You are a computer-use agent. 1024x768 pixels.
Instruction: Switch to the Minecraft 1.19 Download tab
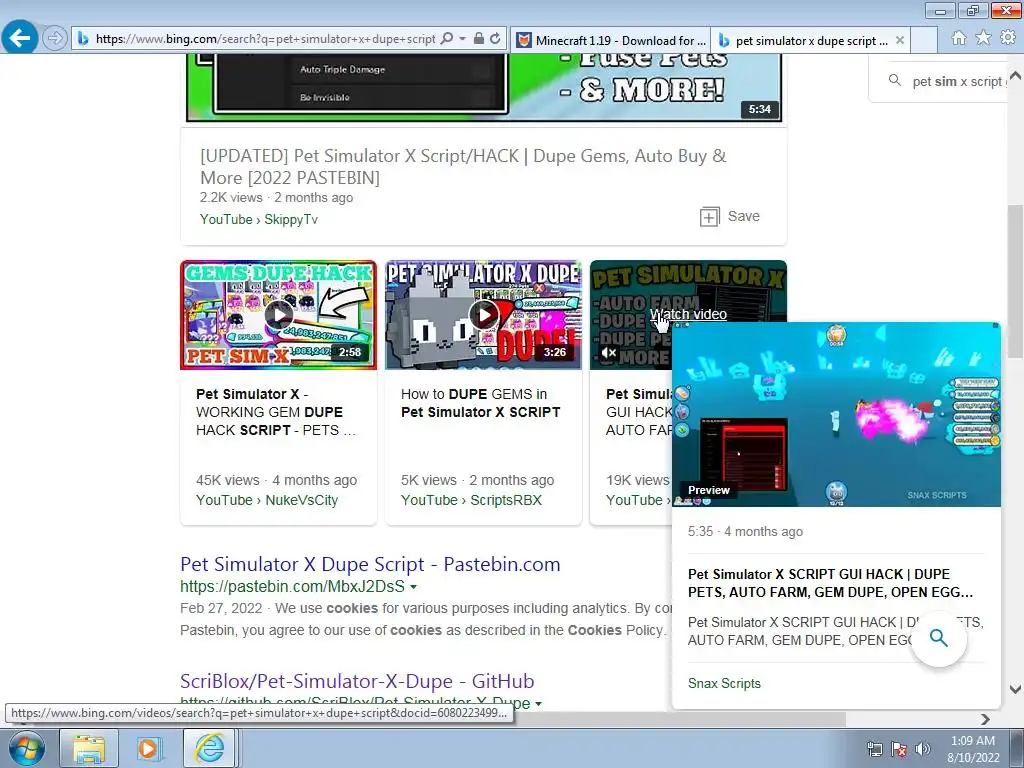(611, 40)
